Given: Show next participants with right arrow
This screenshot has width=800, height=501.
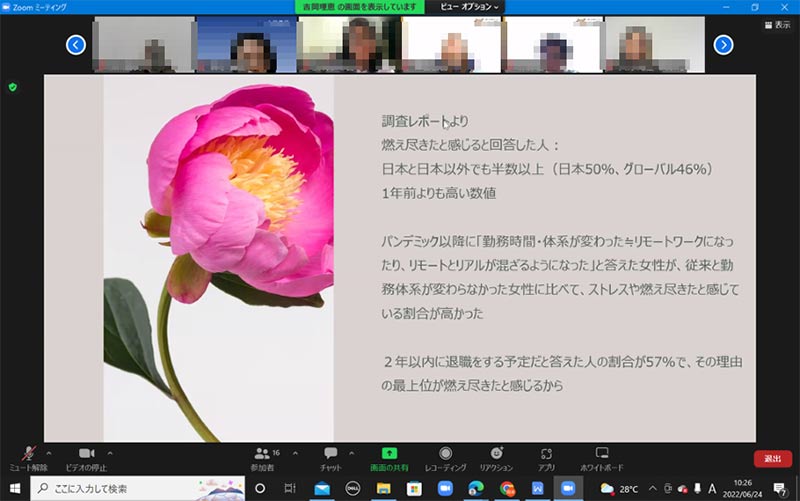Looking at the screenshot, I should [723, 45].
